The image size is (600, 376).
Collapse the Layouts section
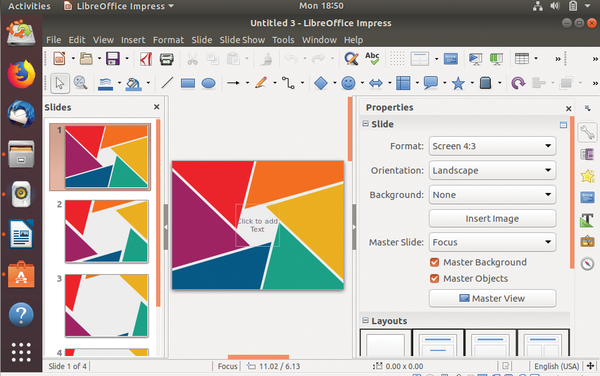click(x=365, y=321)
